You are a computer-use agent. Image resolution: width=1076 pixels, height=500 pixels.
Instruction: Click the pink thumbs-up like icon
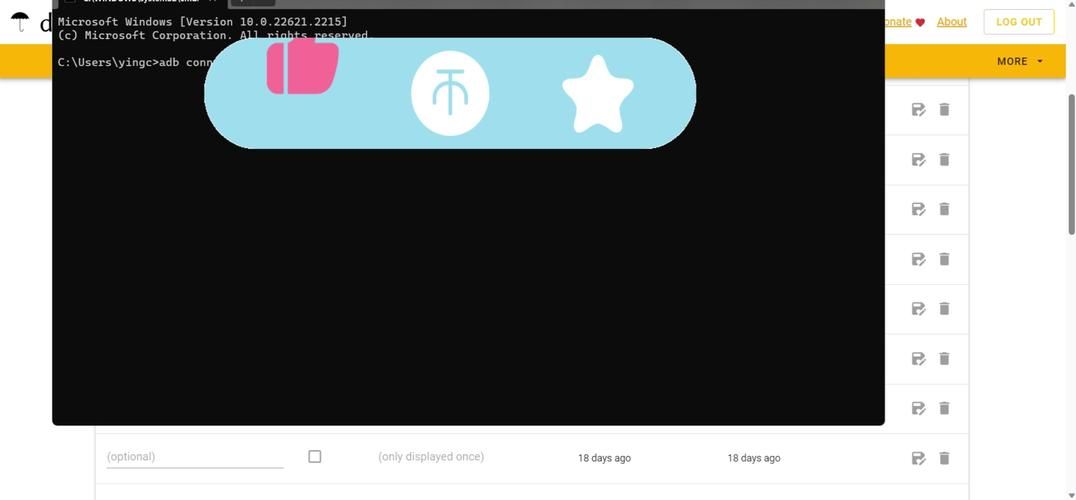tap(303, 66)
